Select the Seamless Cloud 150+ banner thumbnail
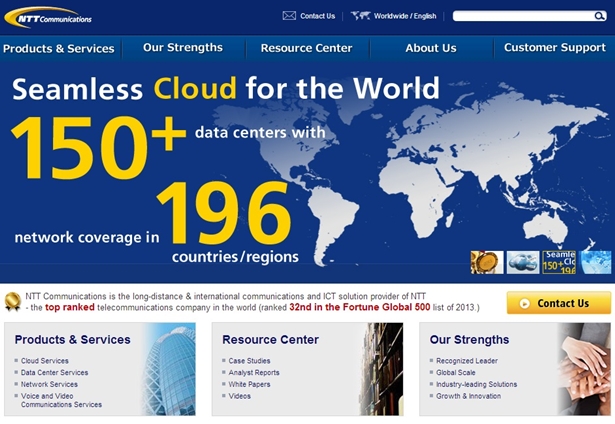Image resolution: width=615 pixels, height=424 pixels. coord(559,262)
